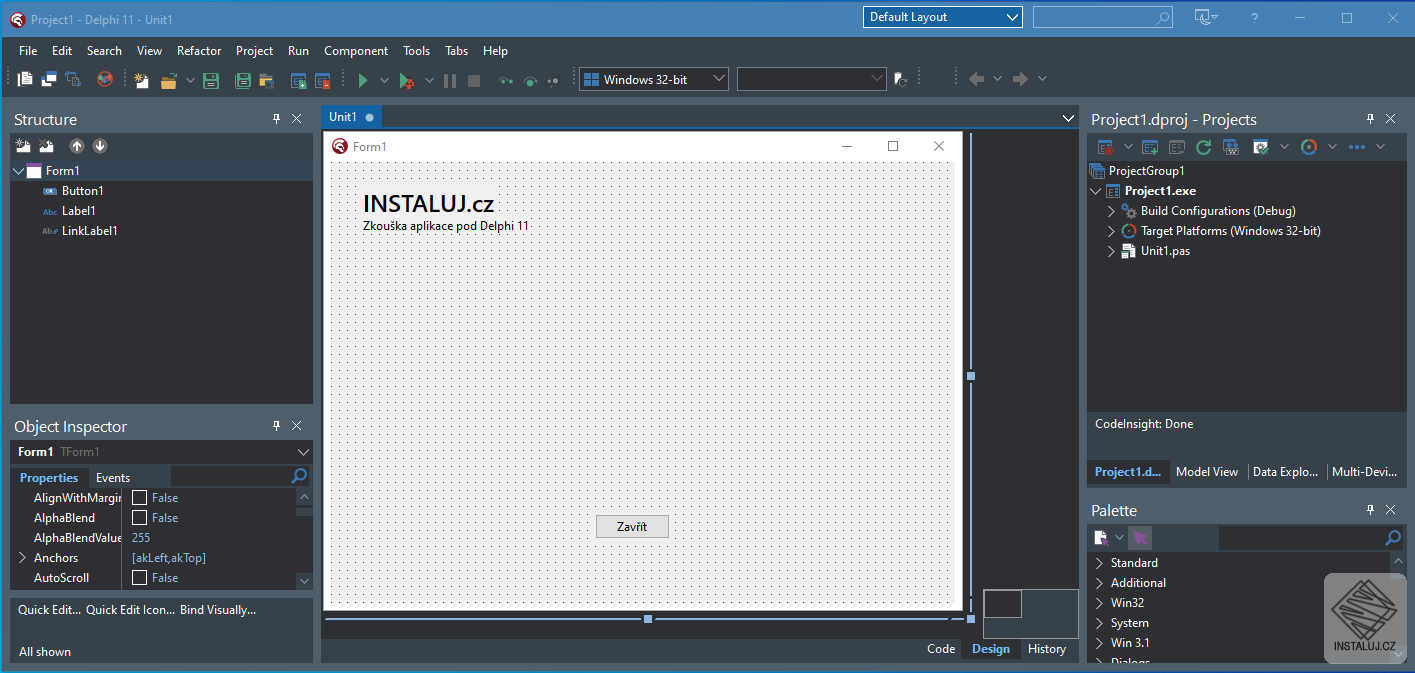The image size is (1415, 673).
Task: Open the Tools menu
Action: pos(417,51)
